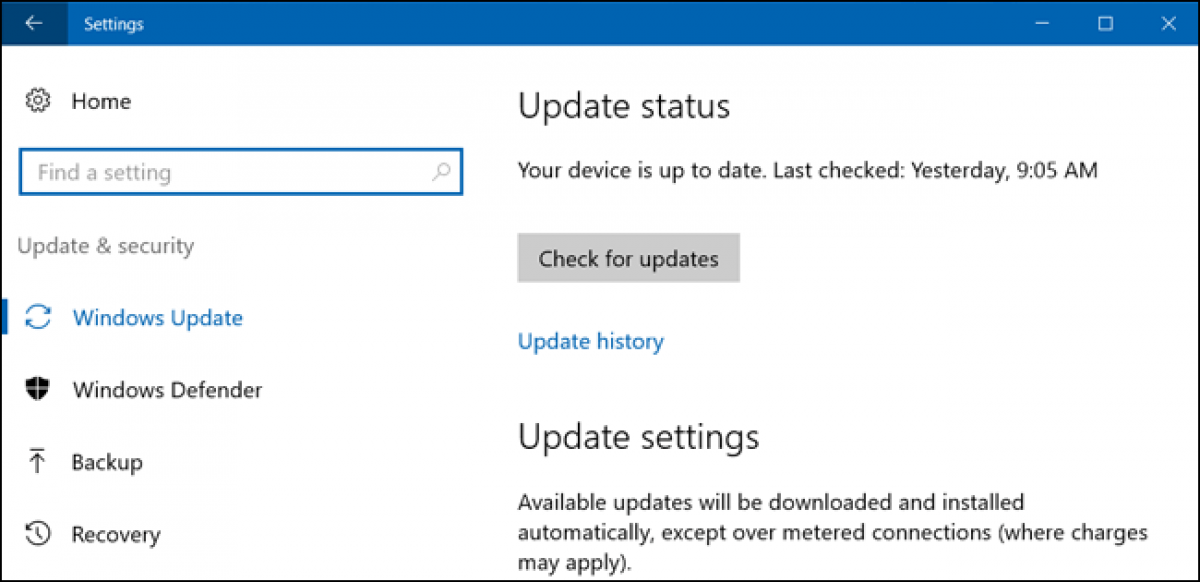Click the back arrow in the title bar
The image size is (1200, 582).
[x=33, y=22]
